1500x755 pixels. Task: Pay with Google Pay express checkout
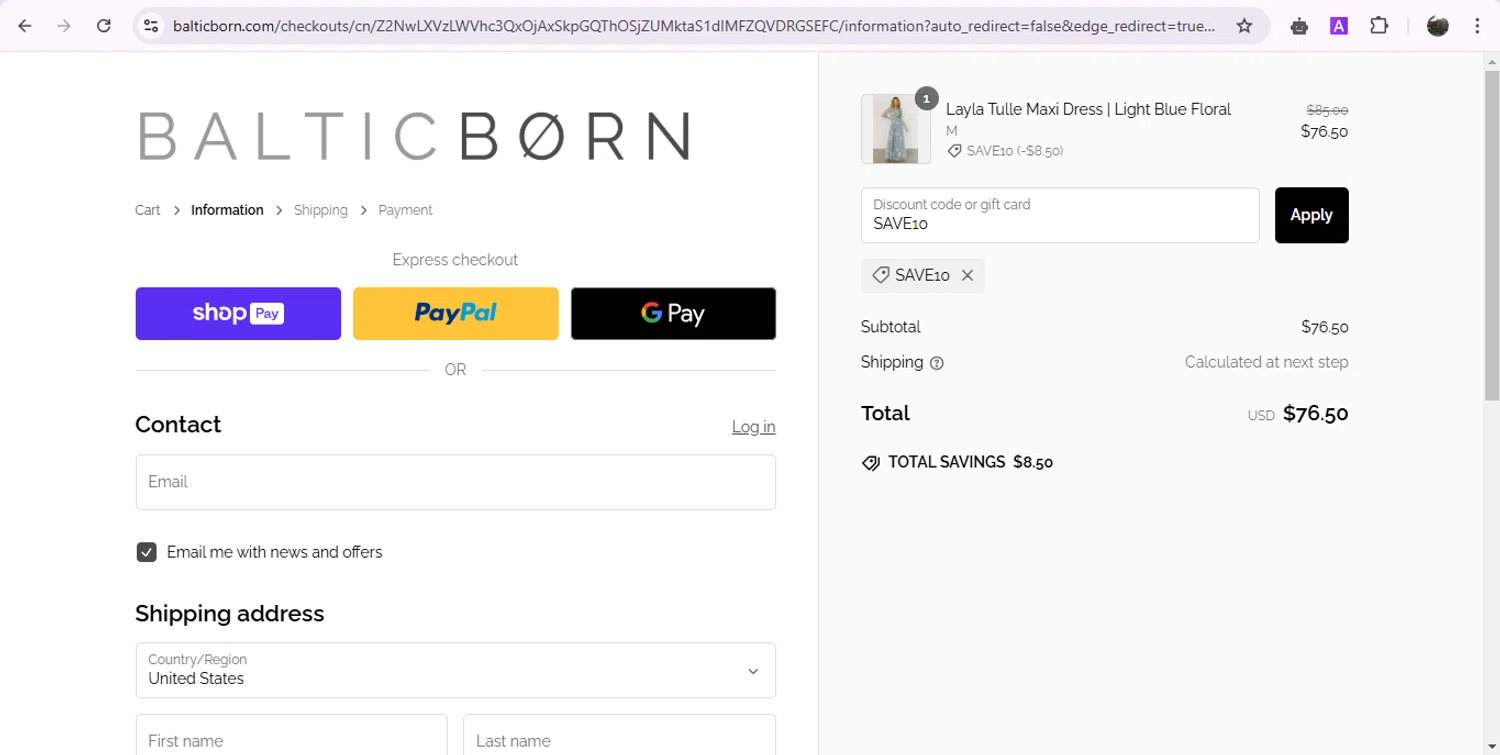tap(673, 314)
